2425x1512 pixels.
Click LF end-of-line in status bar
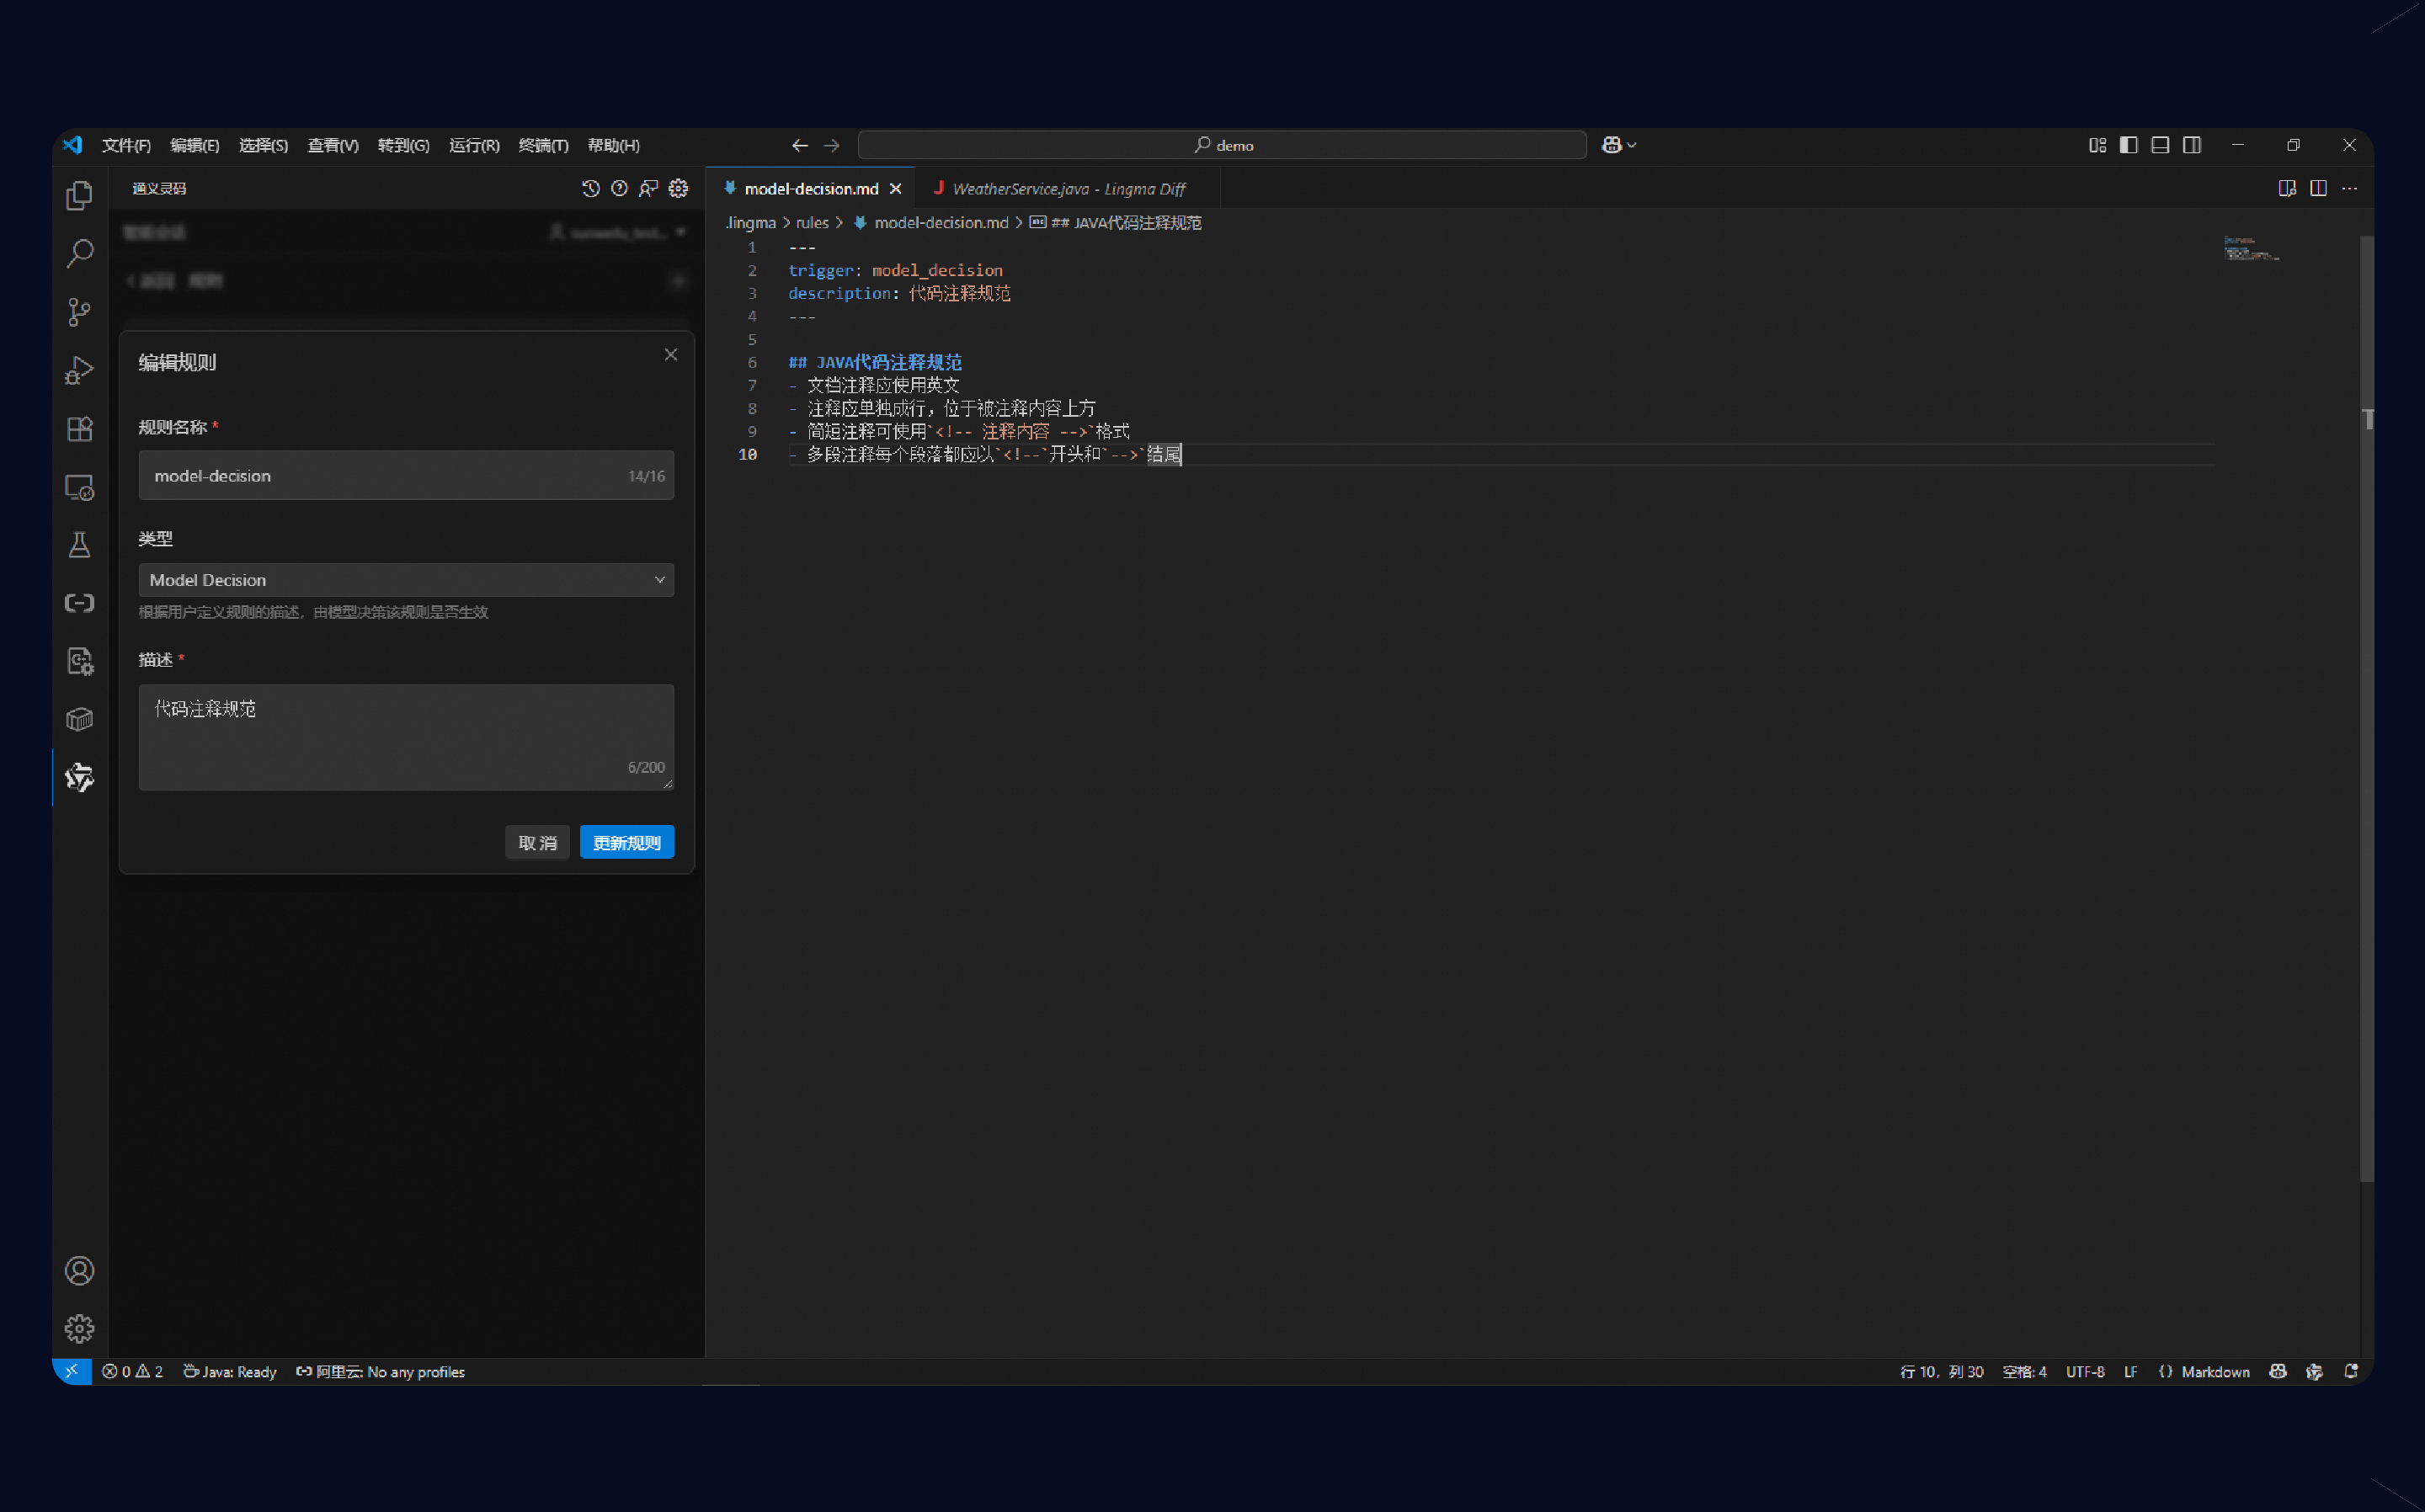point(2130,1372)
